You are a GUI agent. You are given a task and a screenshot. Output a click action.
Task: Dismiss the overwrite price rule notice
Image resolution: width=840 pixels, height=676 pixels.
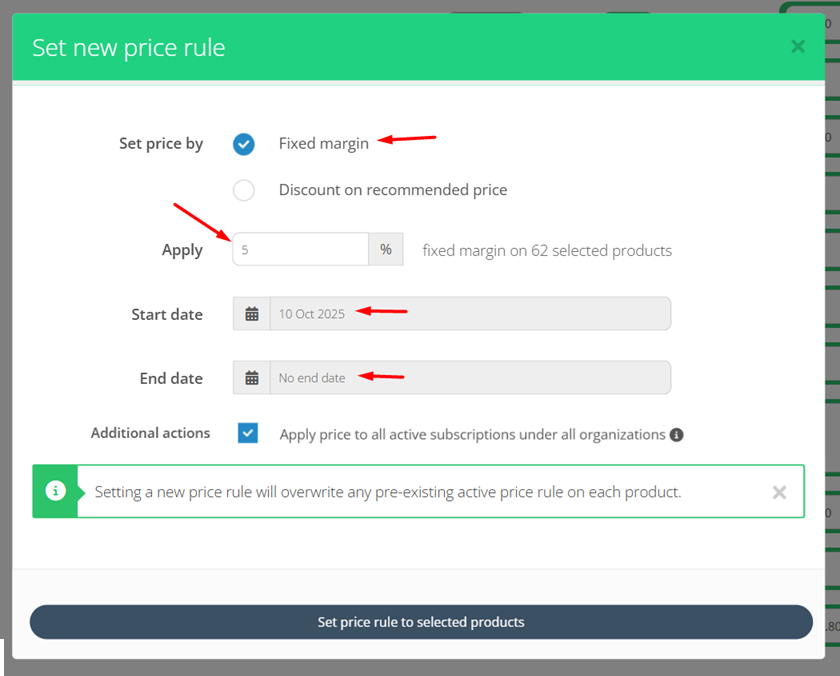pos(779,492)
